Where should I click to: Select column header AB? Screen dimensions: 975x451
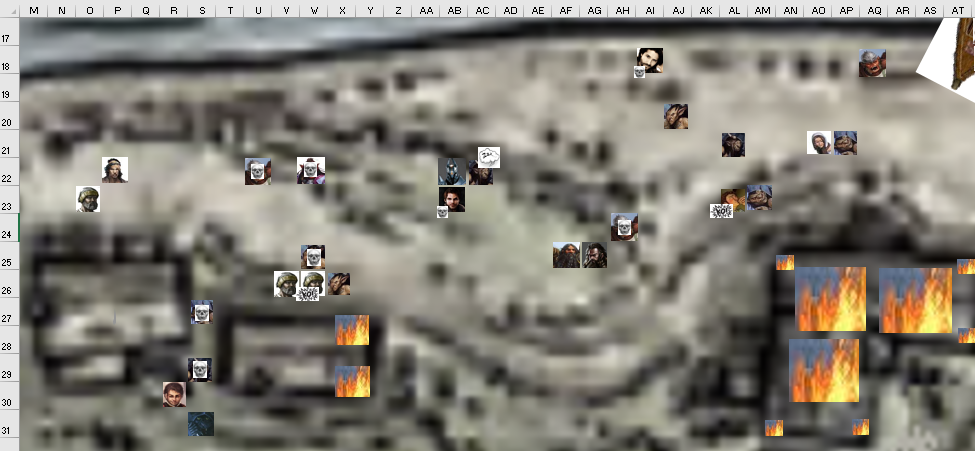[x=455, y=11]
